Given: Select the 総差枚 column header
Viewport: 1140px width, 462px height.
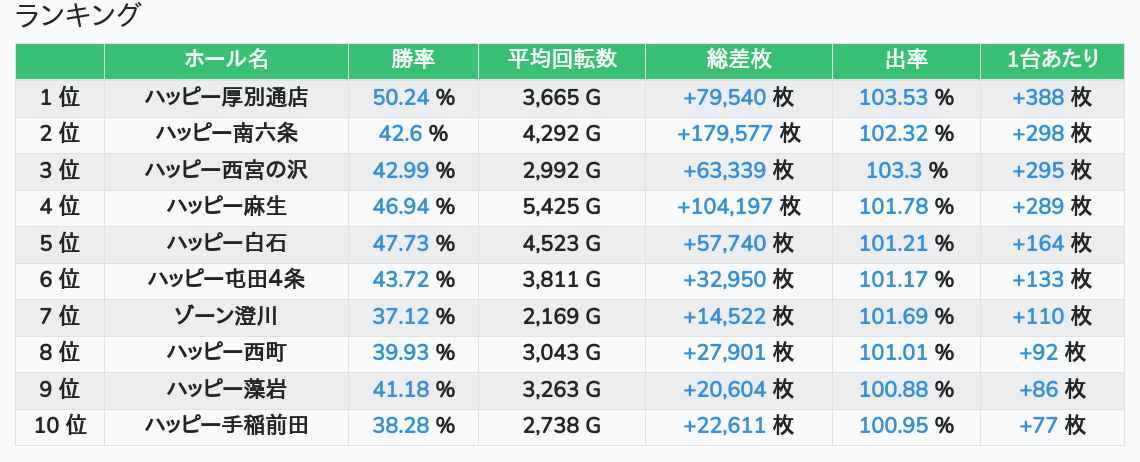Looking at the screenshot, I should (738, 60).
